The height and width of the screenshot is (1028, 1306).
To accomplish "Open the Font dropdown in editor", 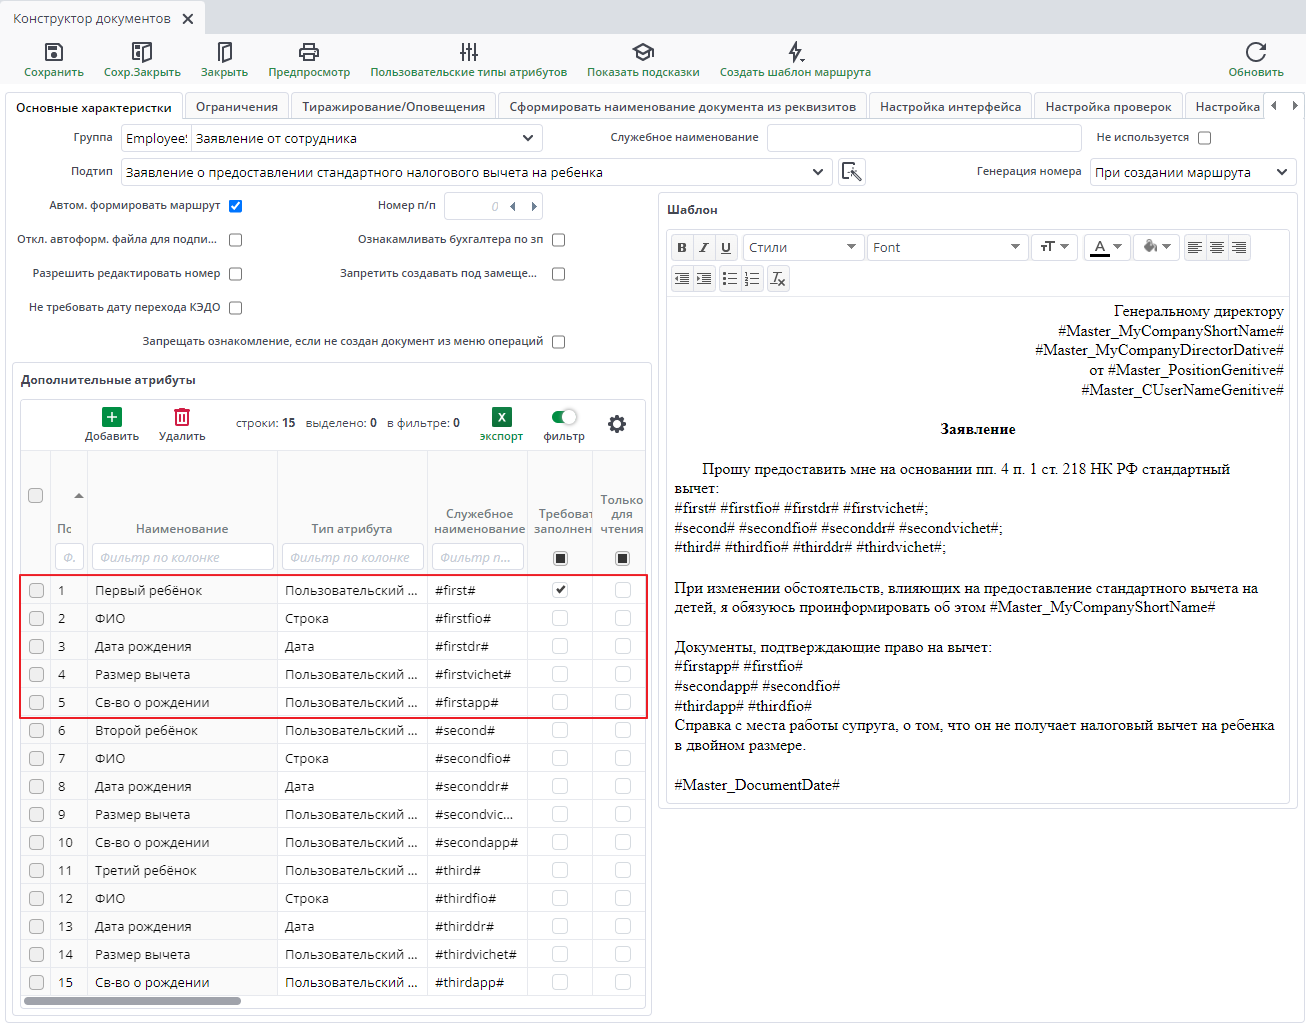I will pos(947,247).
